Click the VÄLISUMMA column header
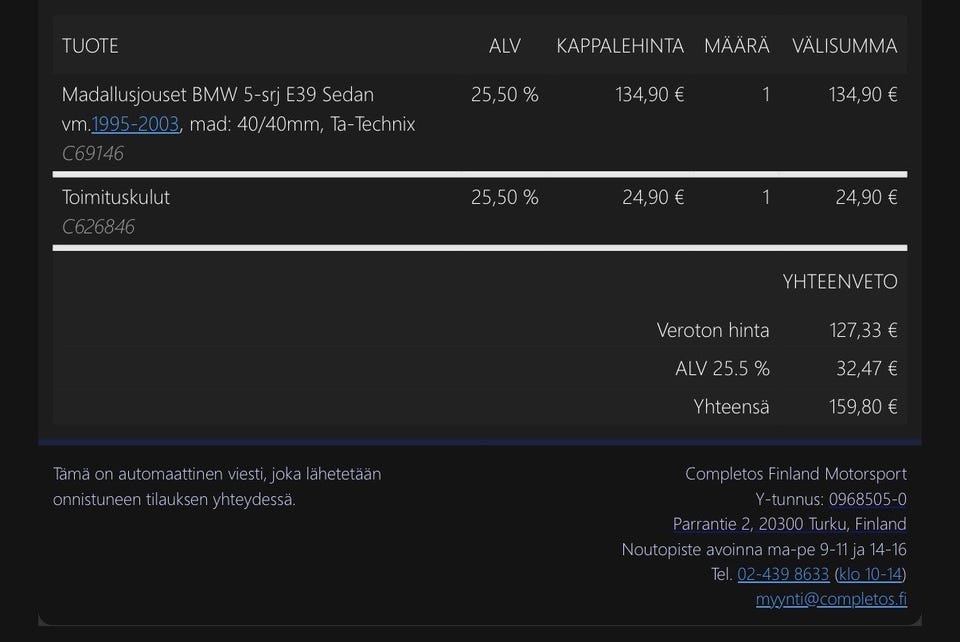 point(844,46)
